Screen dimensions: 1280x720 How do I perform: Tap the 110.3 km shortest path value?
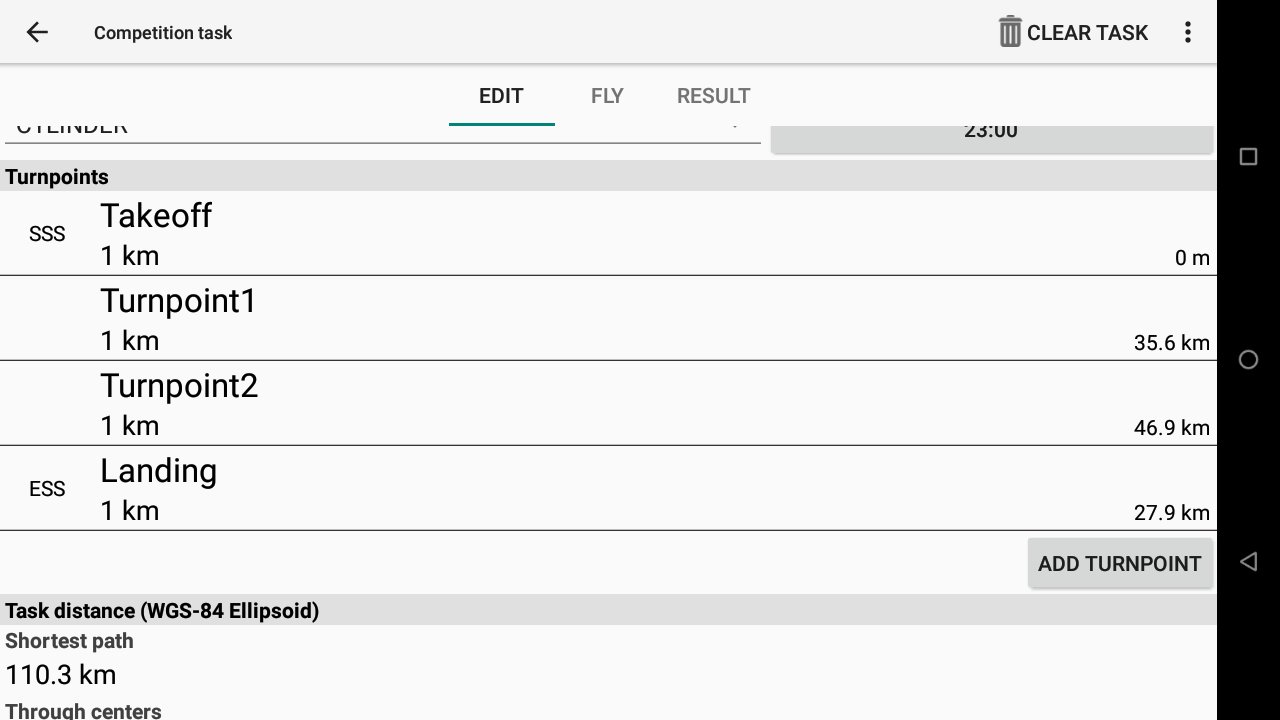point(61,675)
